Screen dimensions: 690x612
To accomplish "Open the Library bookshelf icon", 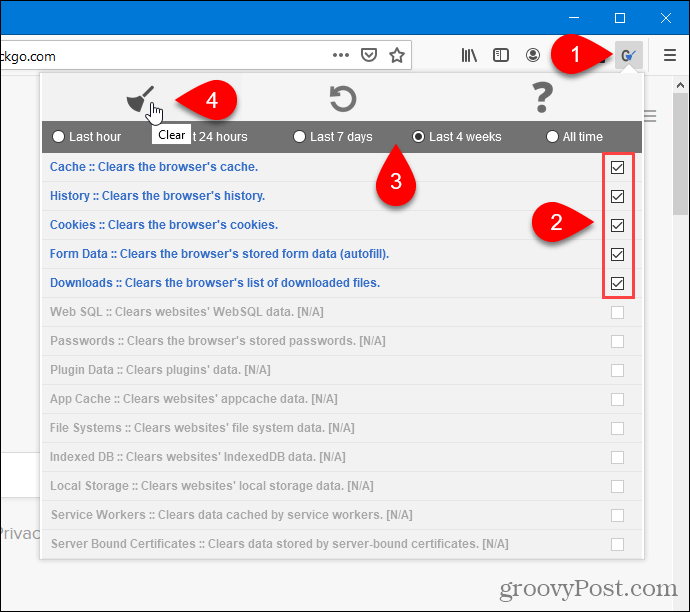I will (469, 55).
